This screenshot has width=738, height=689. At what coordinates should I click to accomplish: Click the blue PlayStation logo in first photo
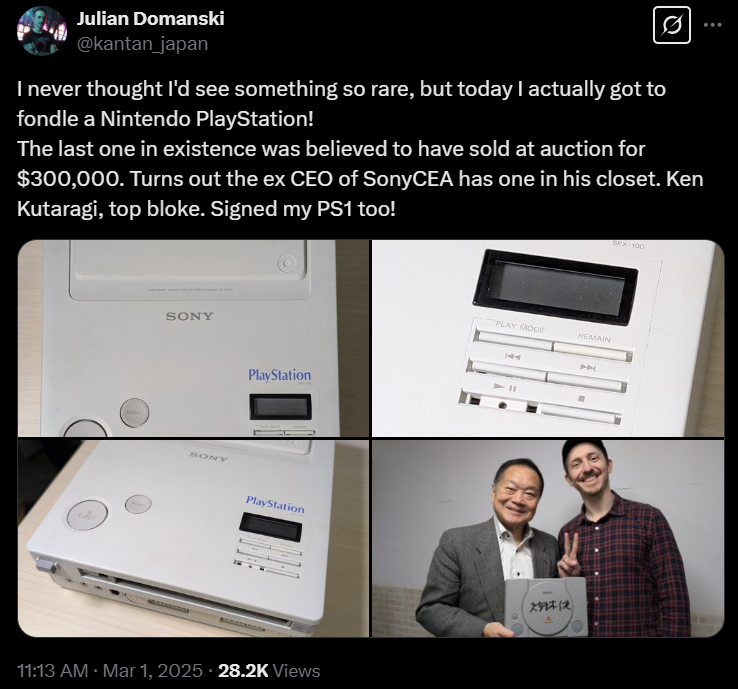[x=280, y=375]
